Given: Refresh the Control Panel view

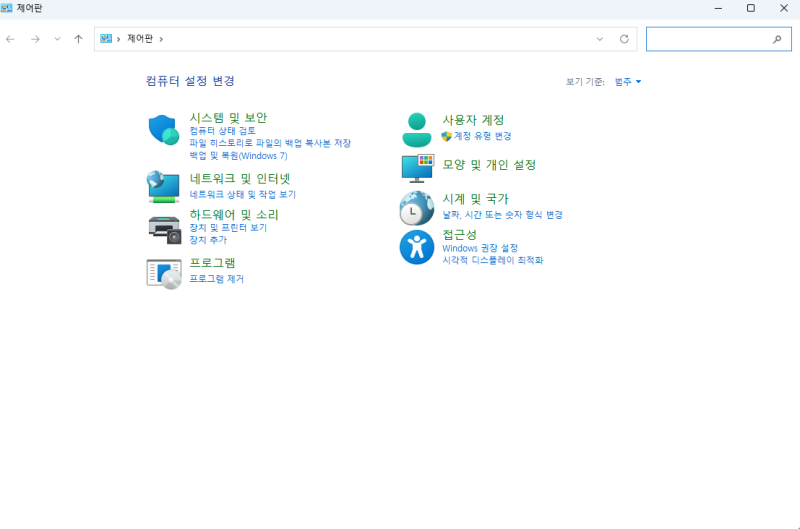Looking at the screenshot, I should click(624, 39).
